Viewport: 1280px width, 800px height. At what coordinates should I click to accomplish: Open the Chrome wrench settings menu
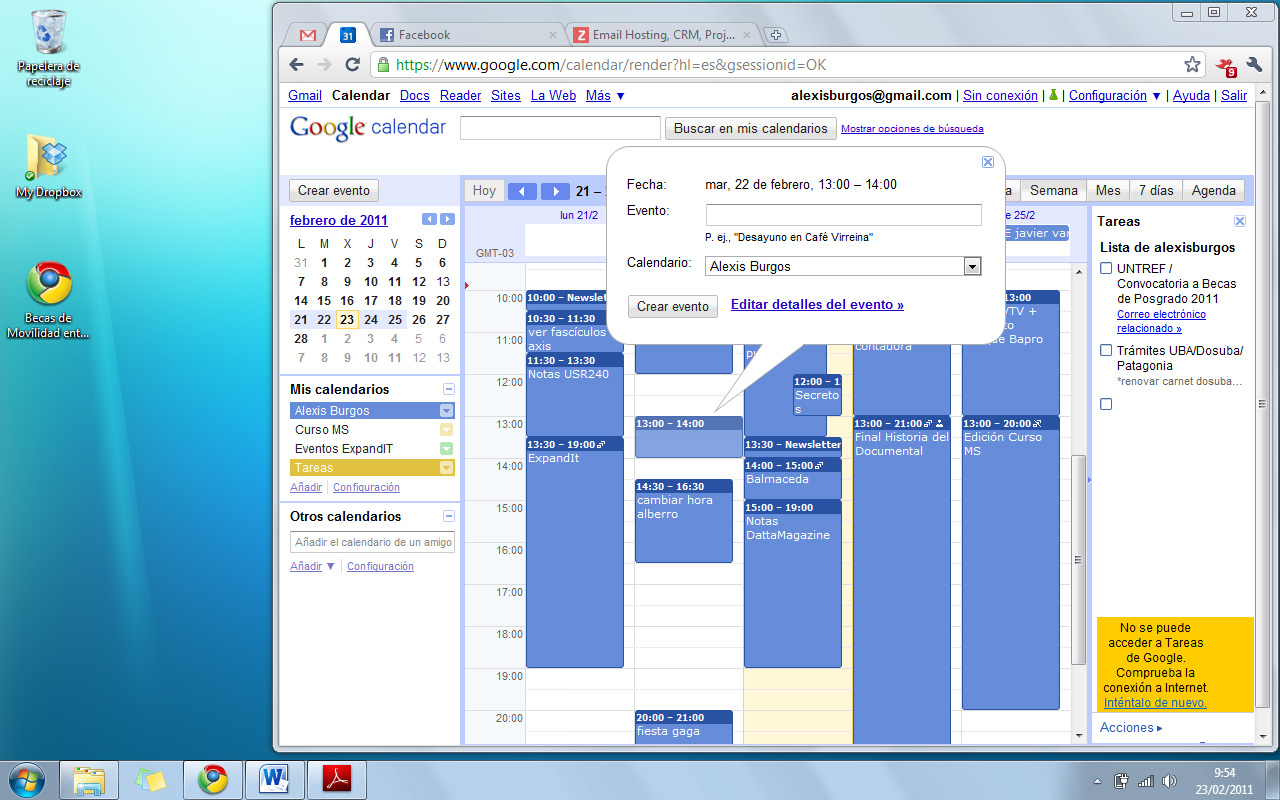1254,65
